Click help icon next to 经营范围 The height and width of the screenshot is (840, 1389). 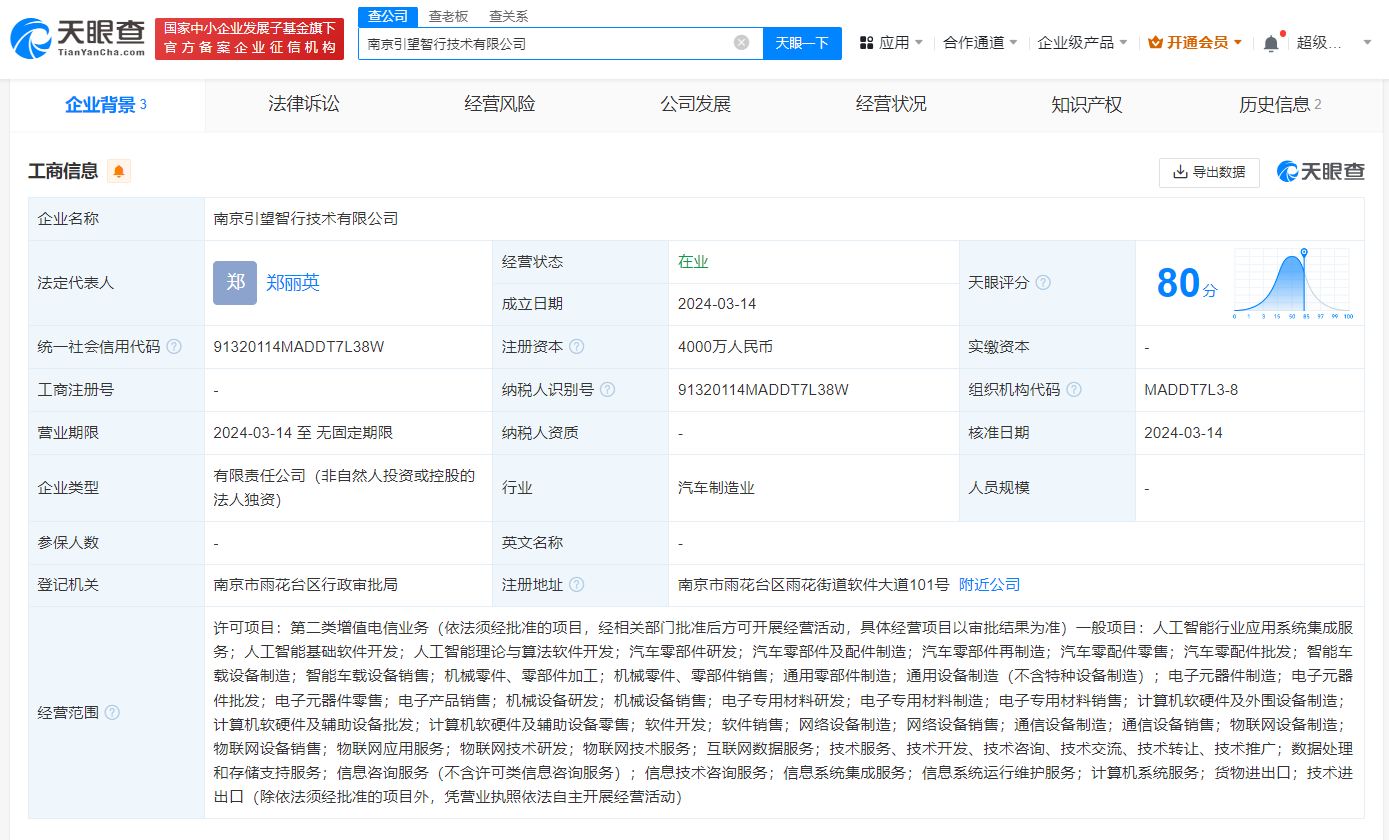point(112,712)
